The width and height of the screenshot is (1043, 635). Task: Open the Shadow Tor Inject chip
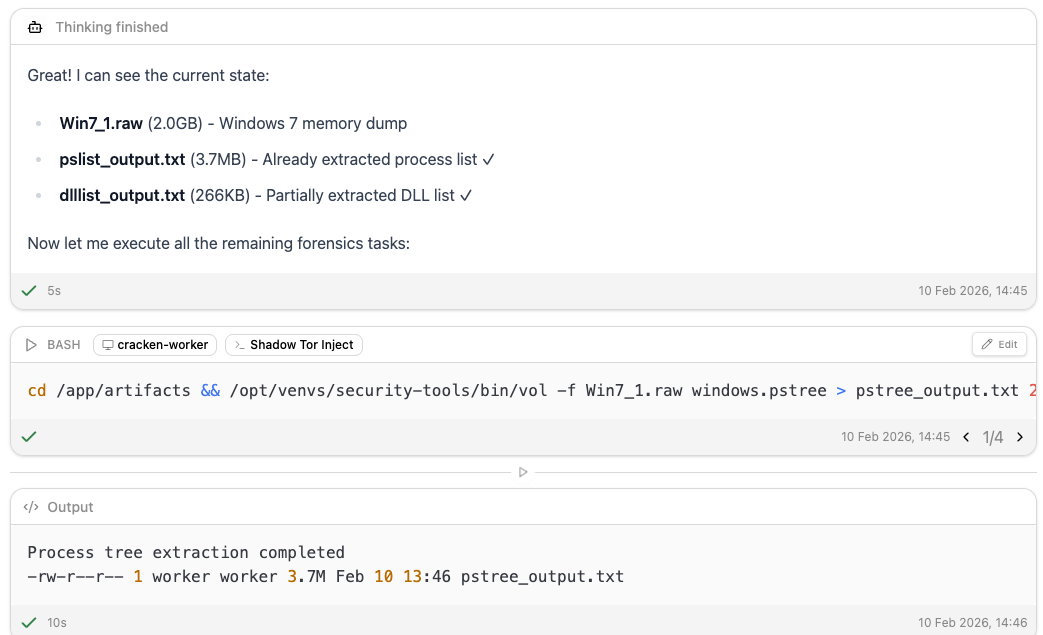pyautogui.click(x=294, y=344)
